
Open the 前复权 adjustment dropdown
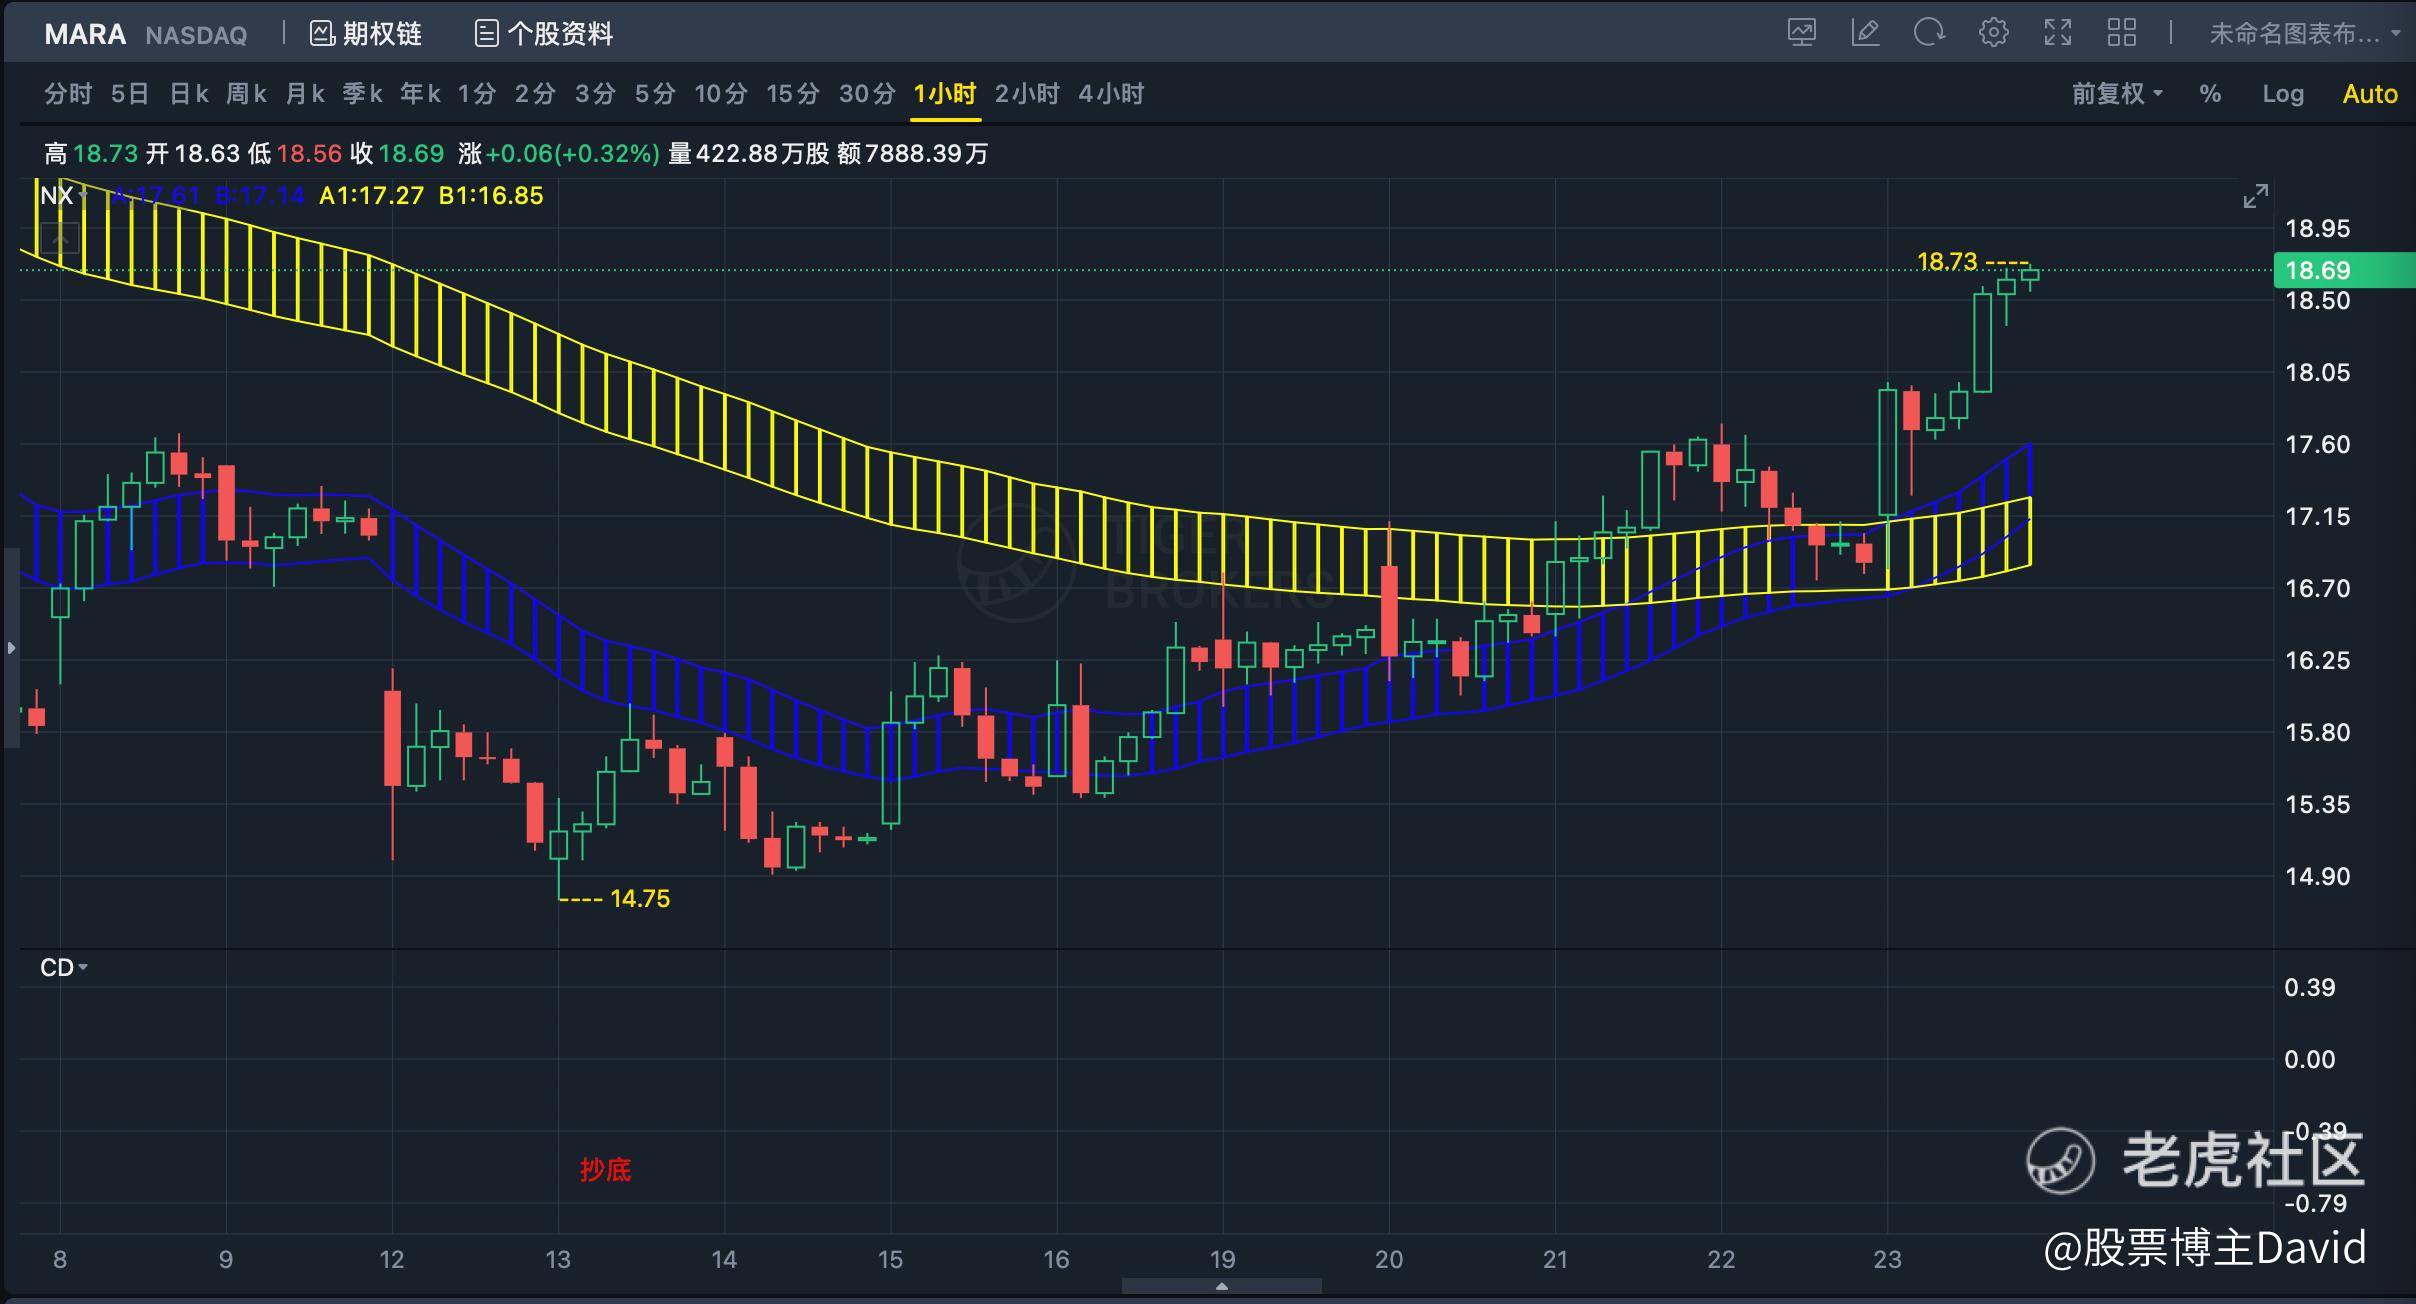click(2117, 94)
